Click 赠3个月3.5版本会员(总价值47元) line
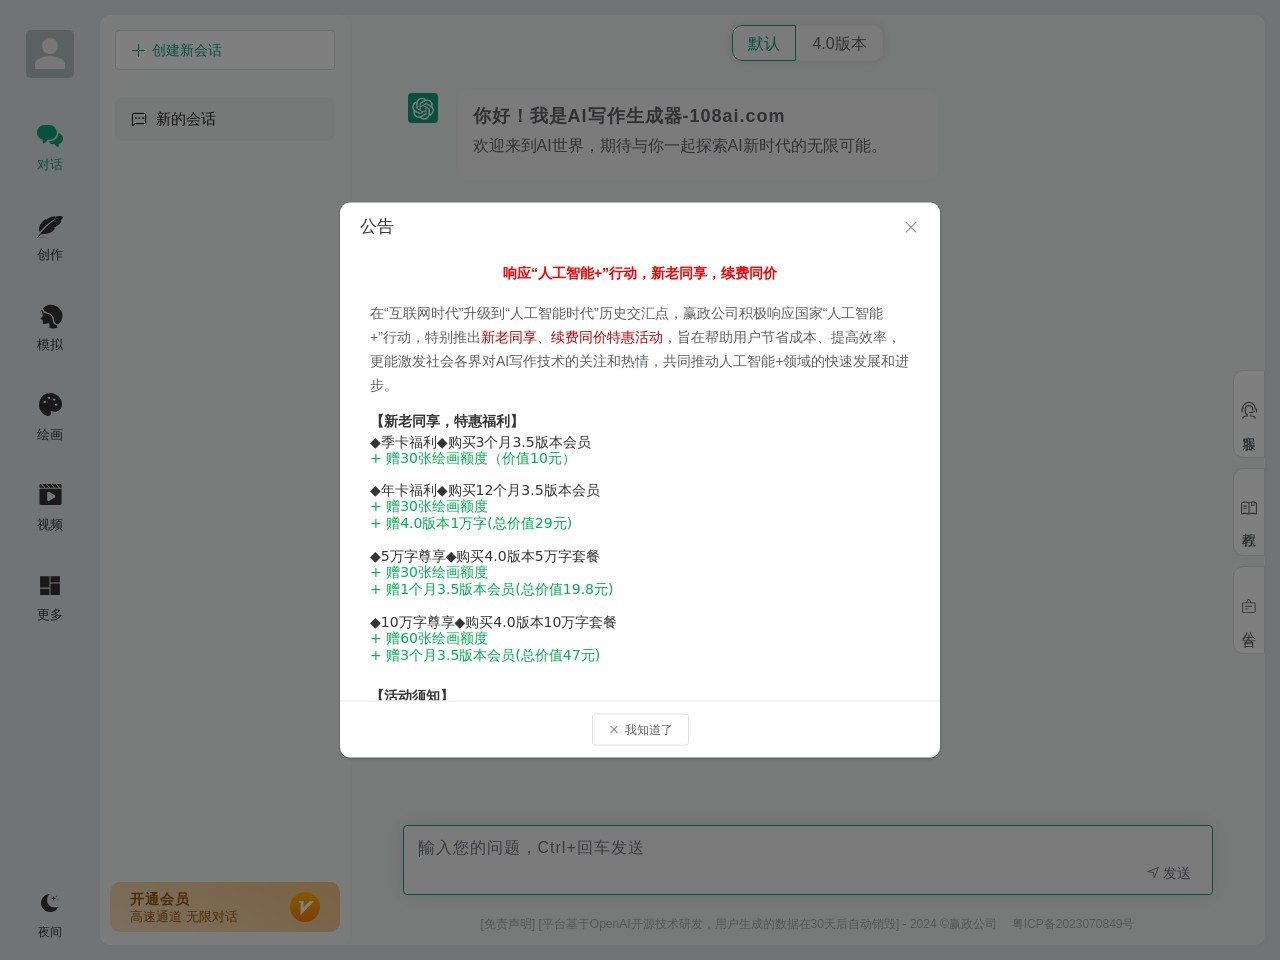This screenshot has height=960, width=1280. (485, 655)
